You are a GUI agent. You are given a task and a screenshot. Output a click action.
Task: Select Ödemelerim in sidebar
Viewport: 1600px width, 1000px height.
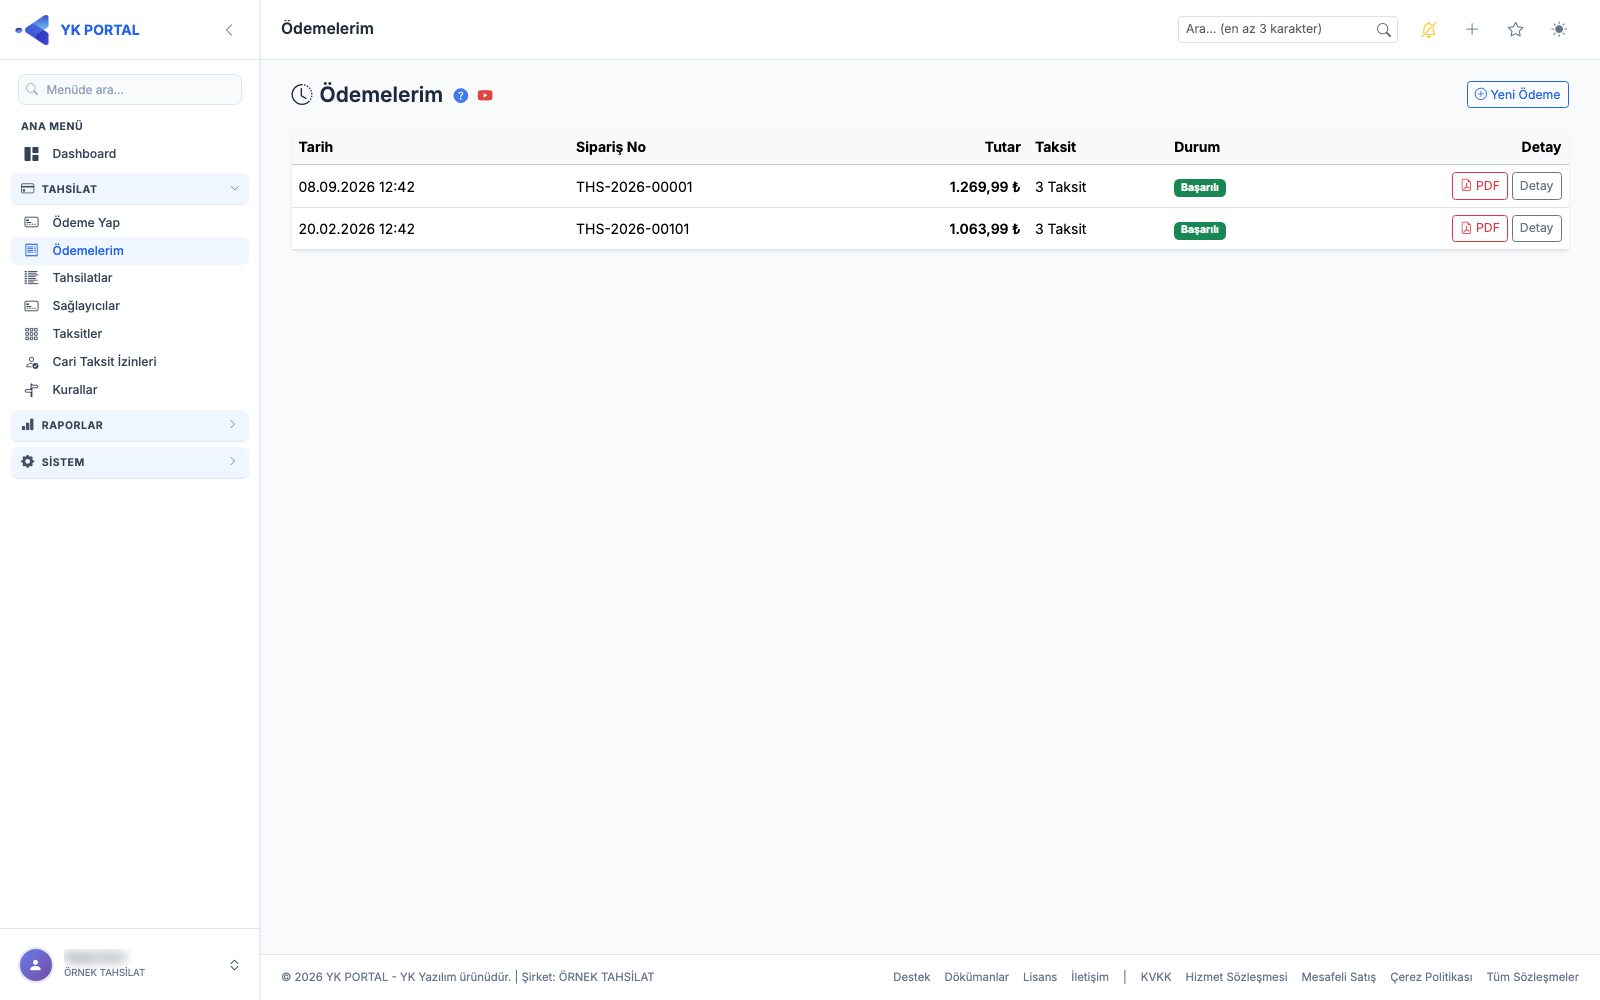pos(130,250)
